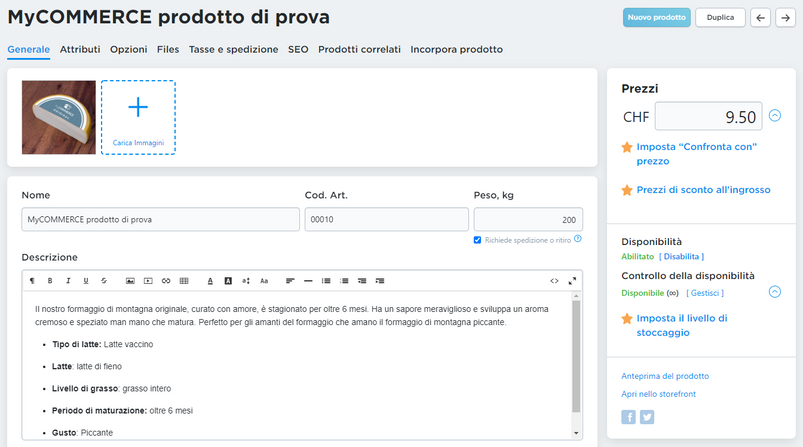Screen dimensions: 803x447
Task: Click the indent icon in editor
Action: coord(380,281)
